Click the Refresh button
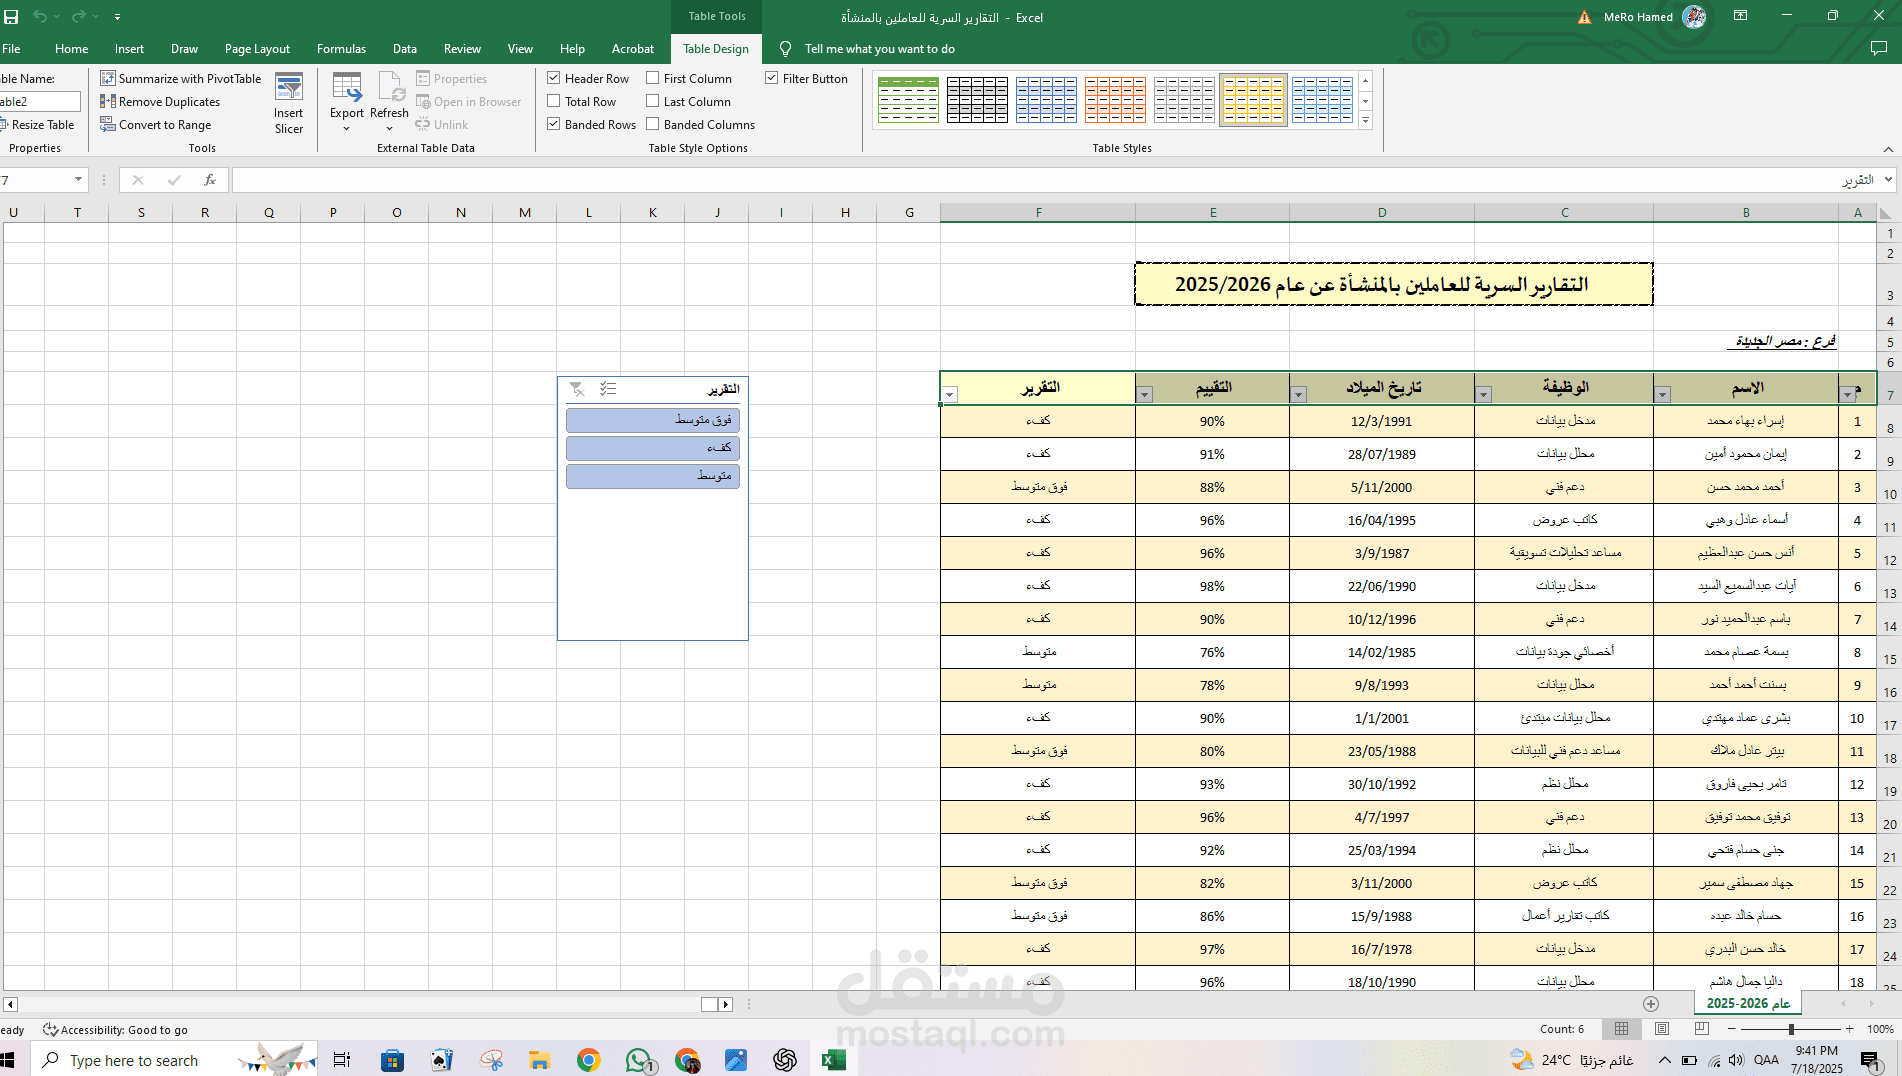The height and width of the screenshot is (1076, 1902). tap(389, 102)
